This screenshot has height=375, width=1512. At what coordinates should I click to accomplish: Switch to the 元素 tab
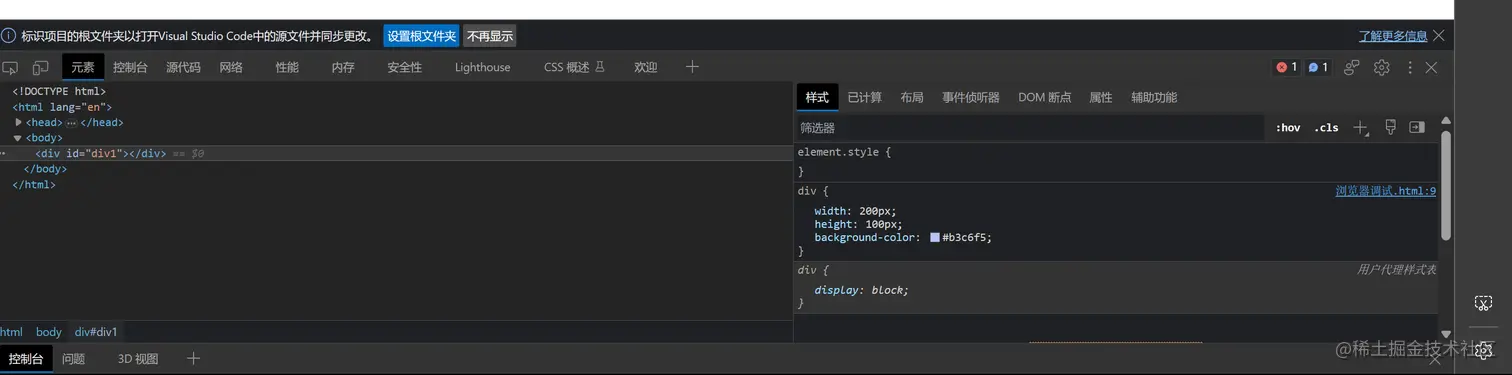(x=83, y=67)
